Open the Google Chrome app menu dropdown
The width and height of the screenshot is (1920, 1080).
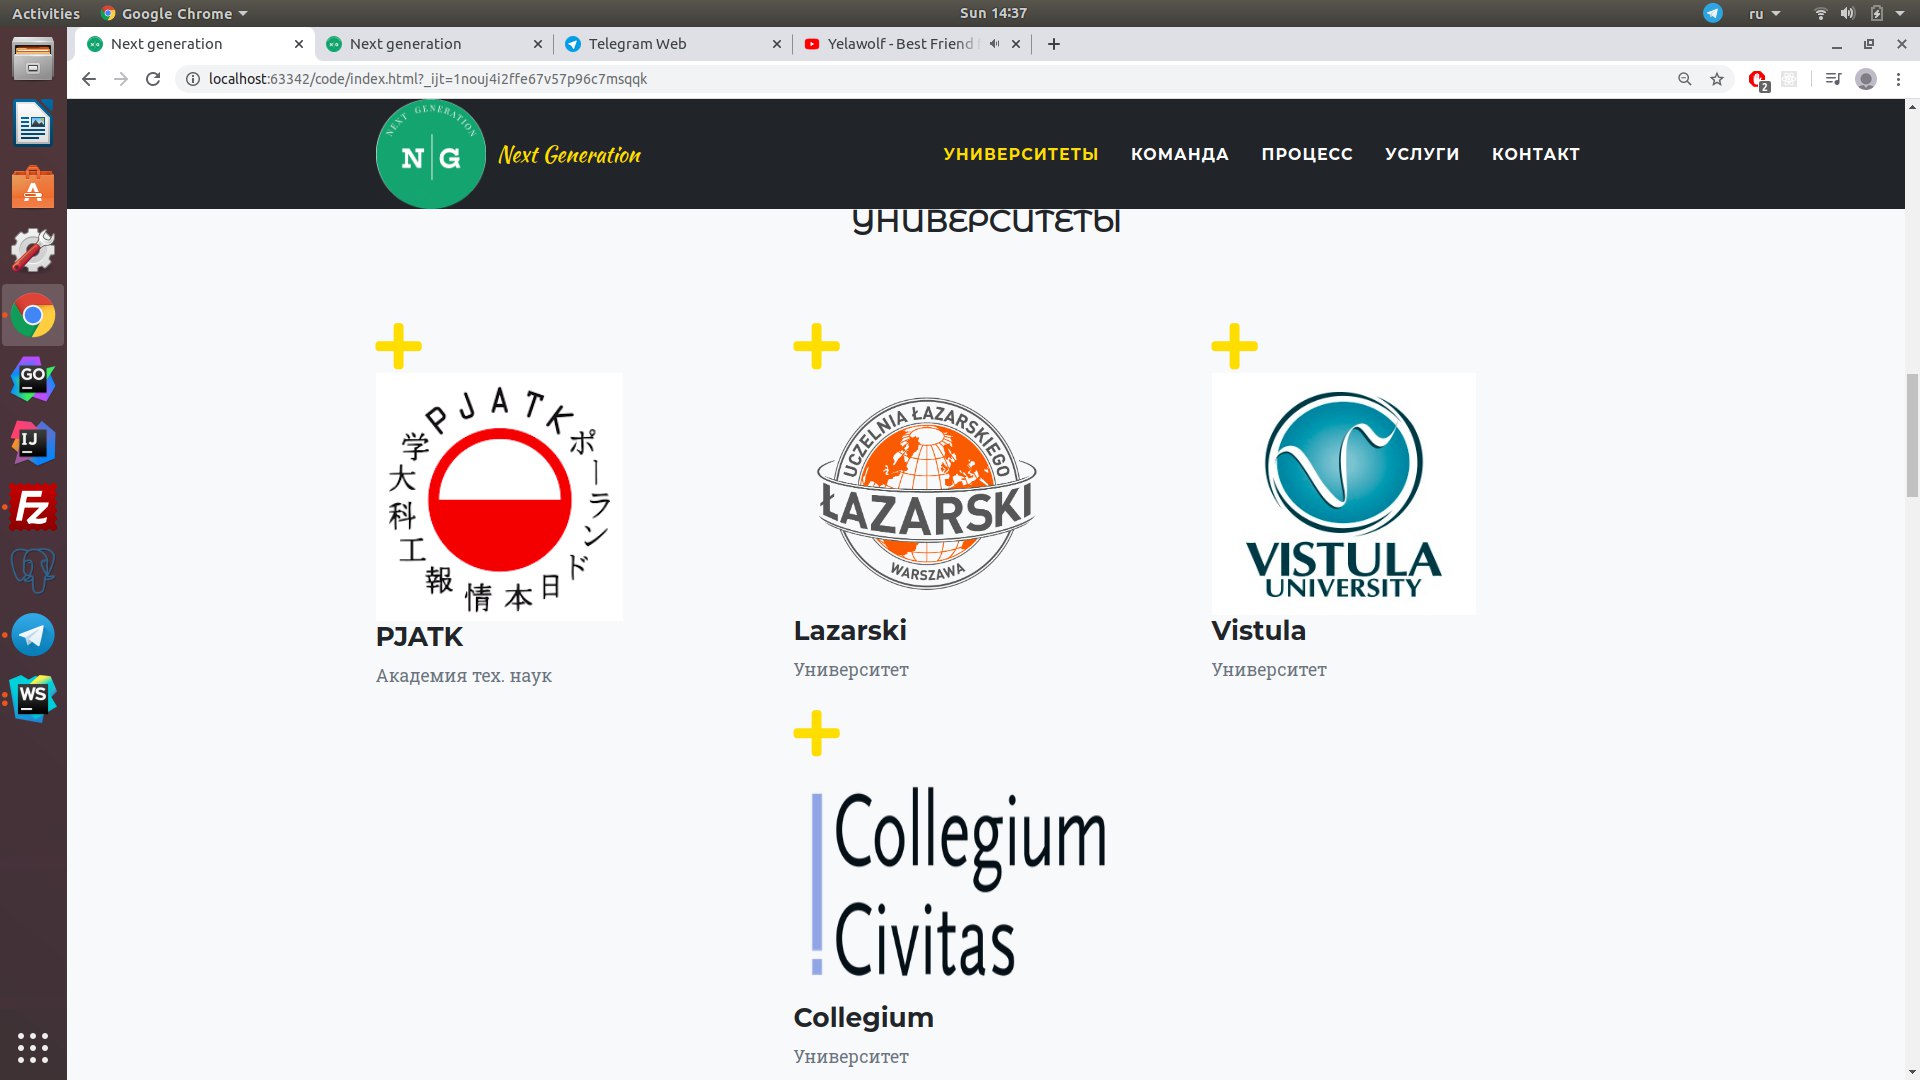174,13
